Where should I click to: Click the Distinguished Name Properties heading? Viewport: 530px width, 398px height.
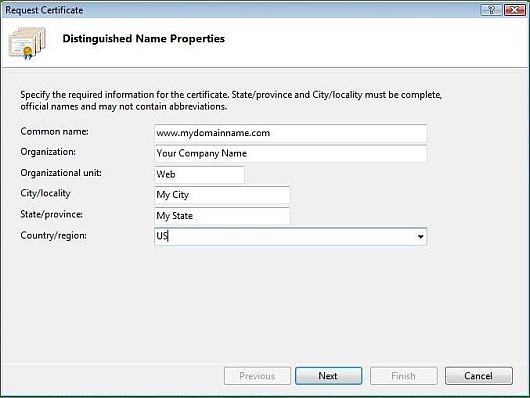144,39
